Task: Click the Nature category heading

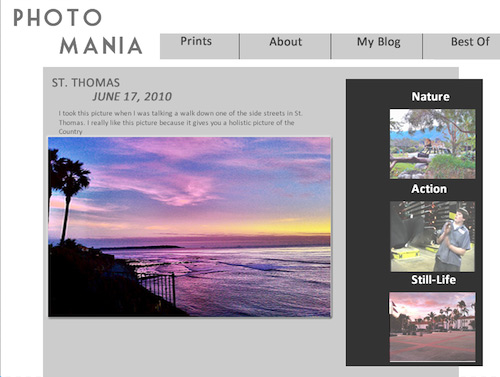Action: coord(430,97)
